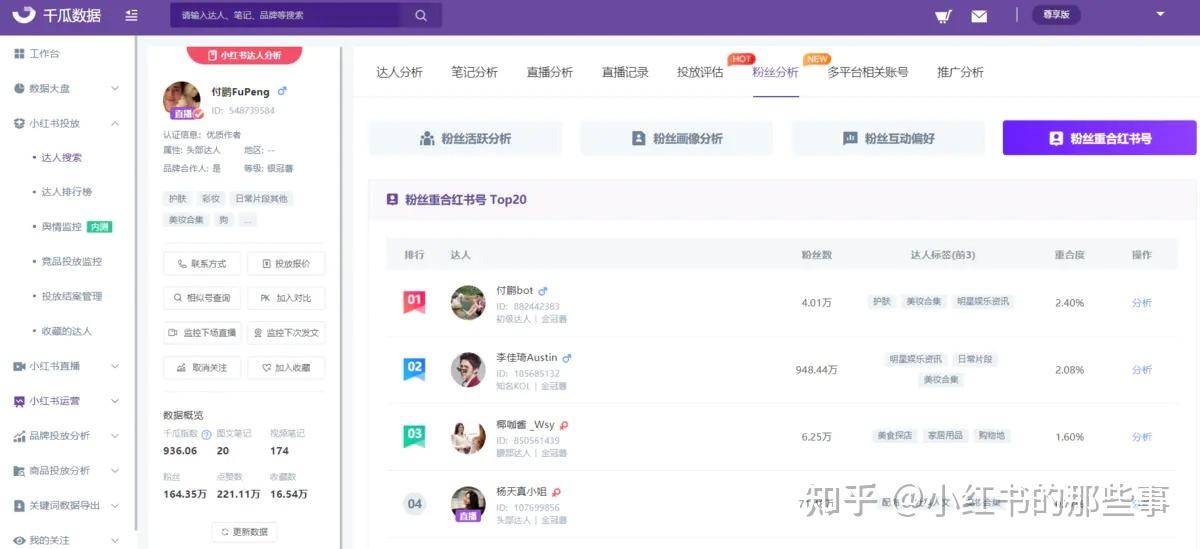1200x549 pixels.
Task: Click the 相似号查询 button
Action: click(x=202, y=298)
